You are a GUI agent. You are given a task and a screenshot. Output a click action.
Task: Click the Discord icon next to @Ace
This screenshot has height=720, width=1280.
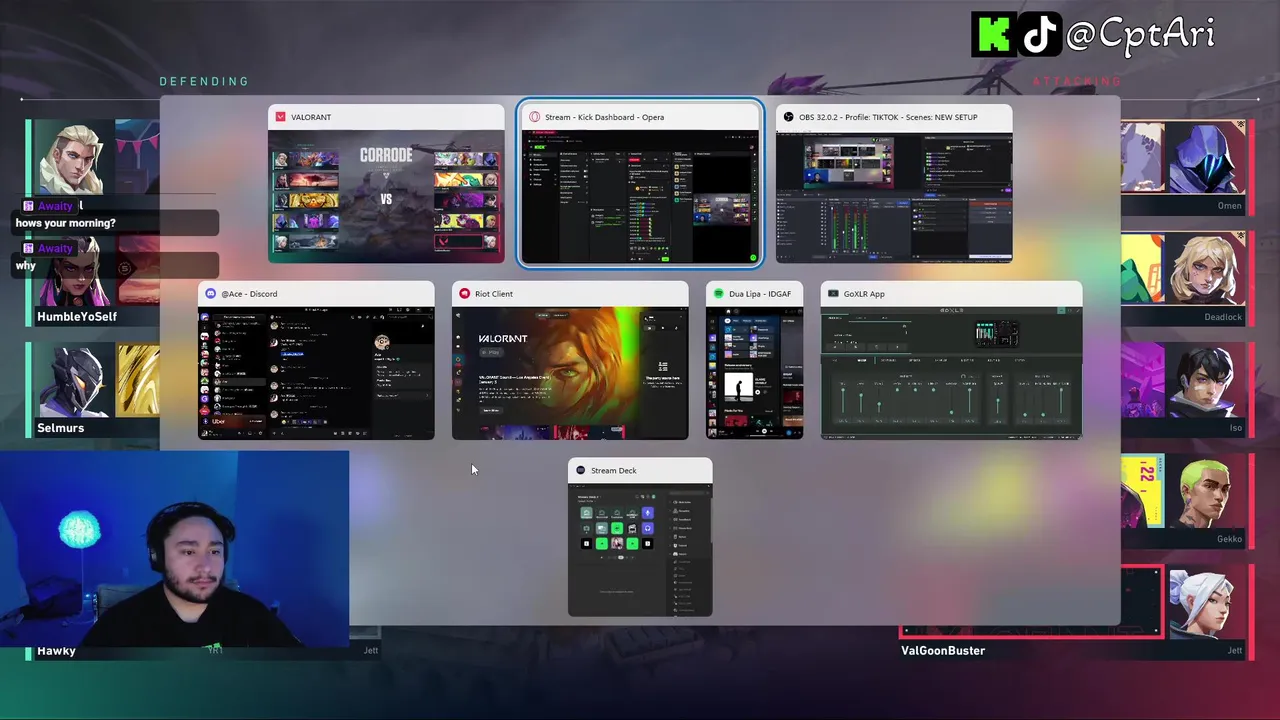[211, 294]
